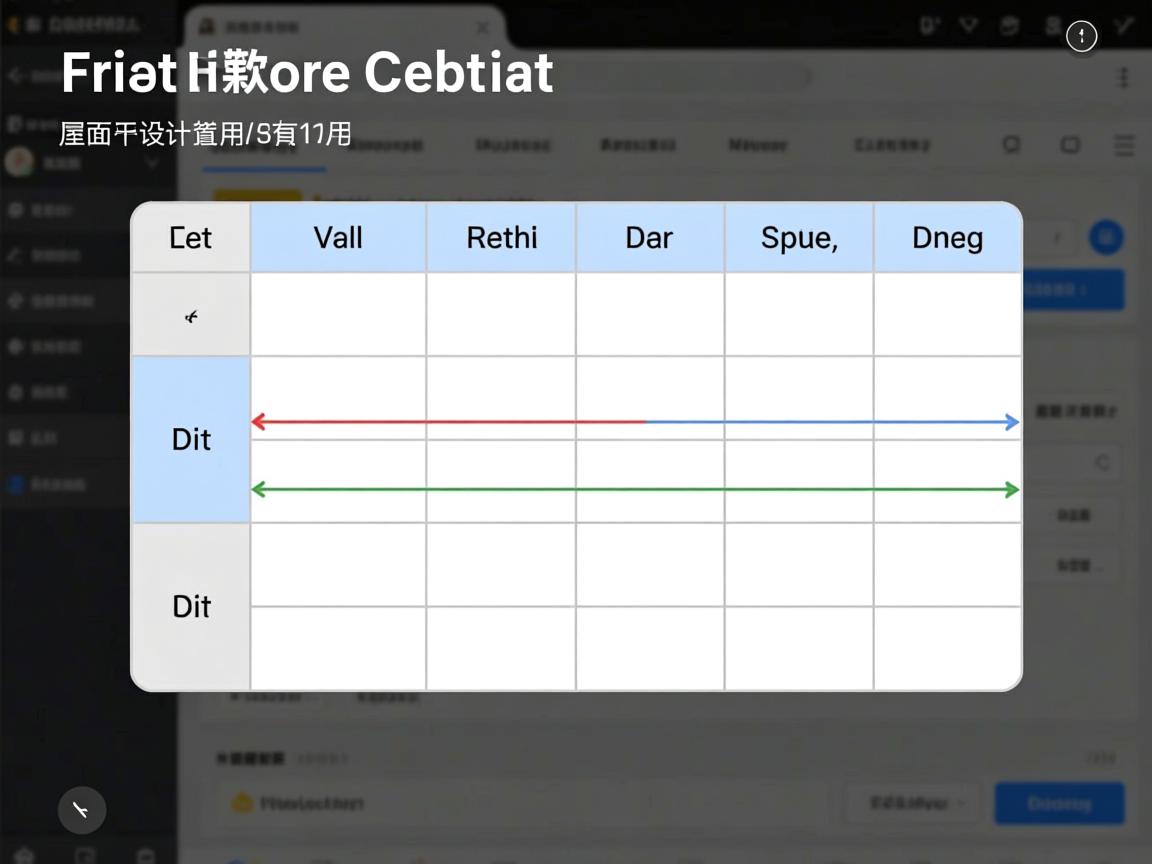This screenshot has height=864, width=1152.
Task: Click the symbol cell below Cet header
Action: click(191, 316)
